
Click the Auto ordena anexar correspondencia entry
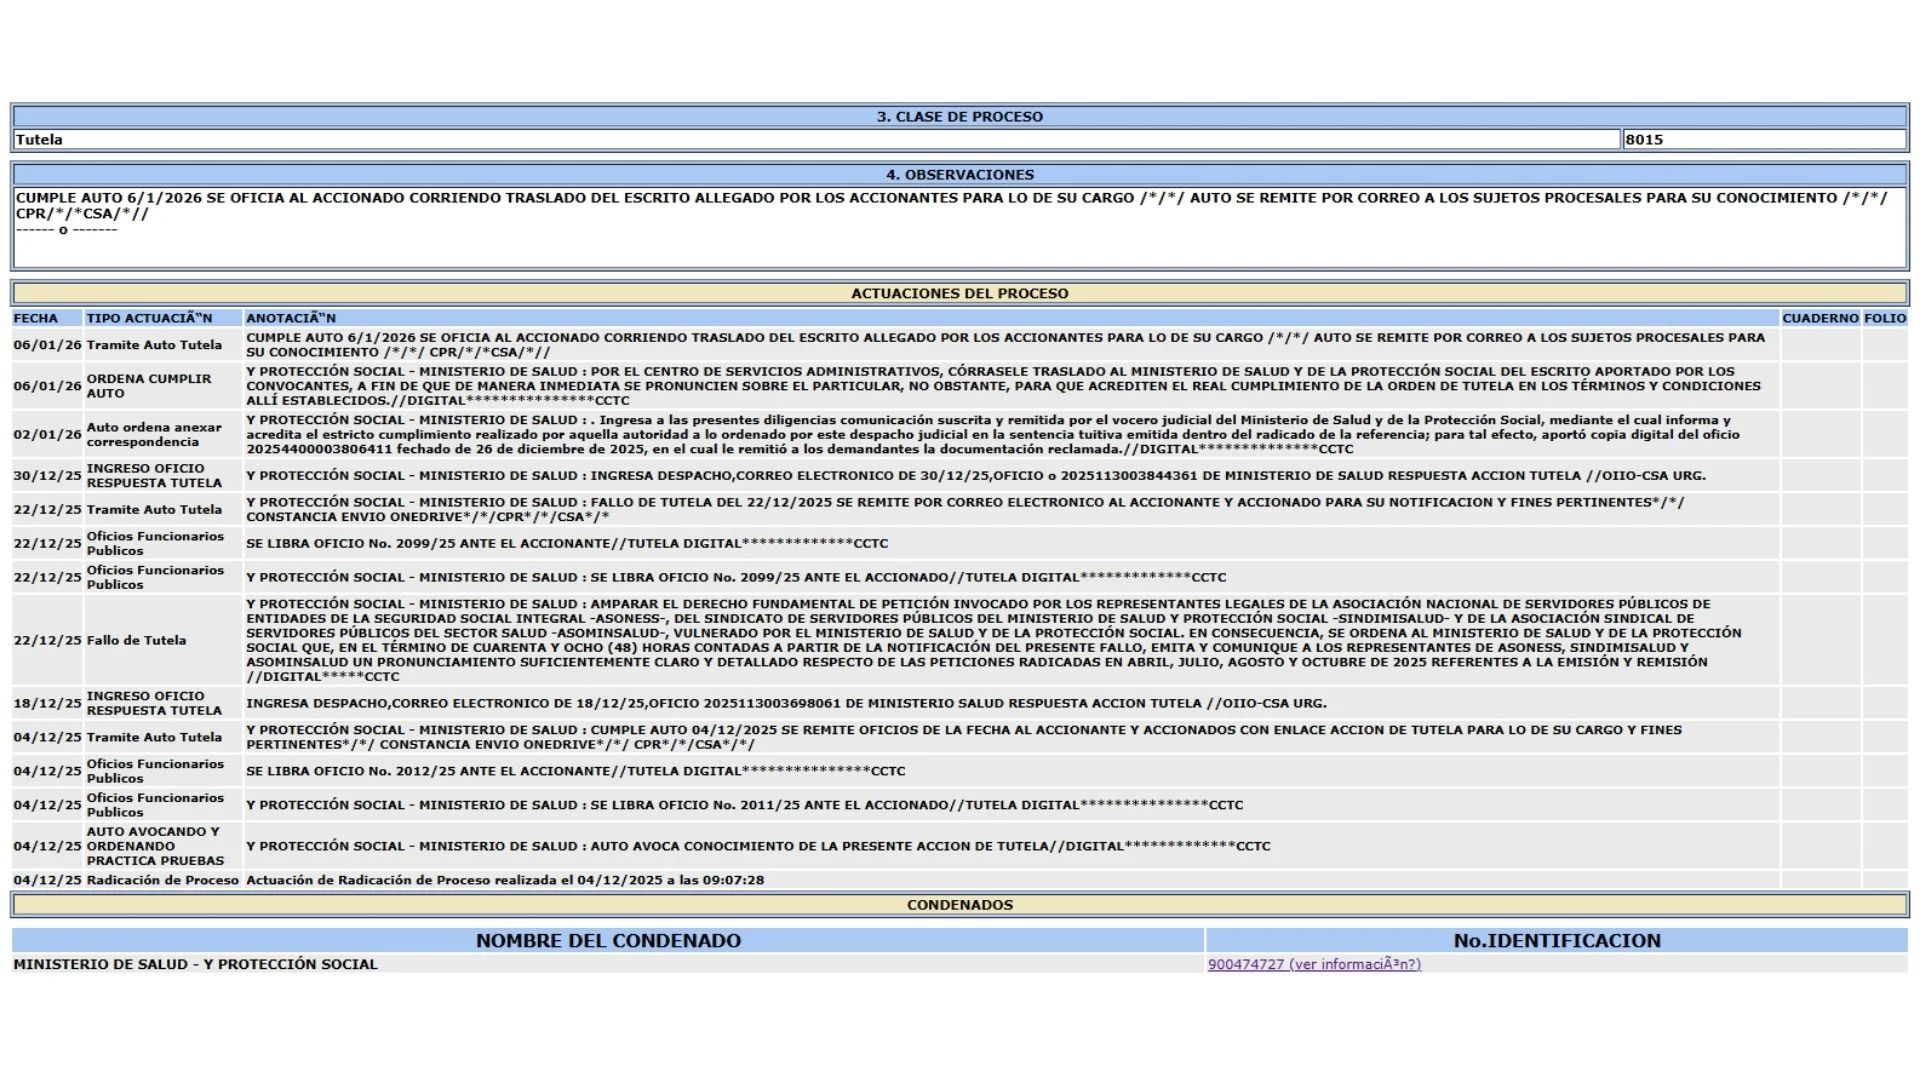tap(154, 434)
